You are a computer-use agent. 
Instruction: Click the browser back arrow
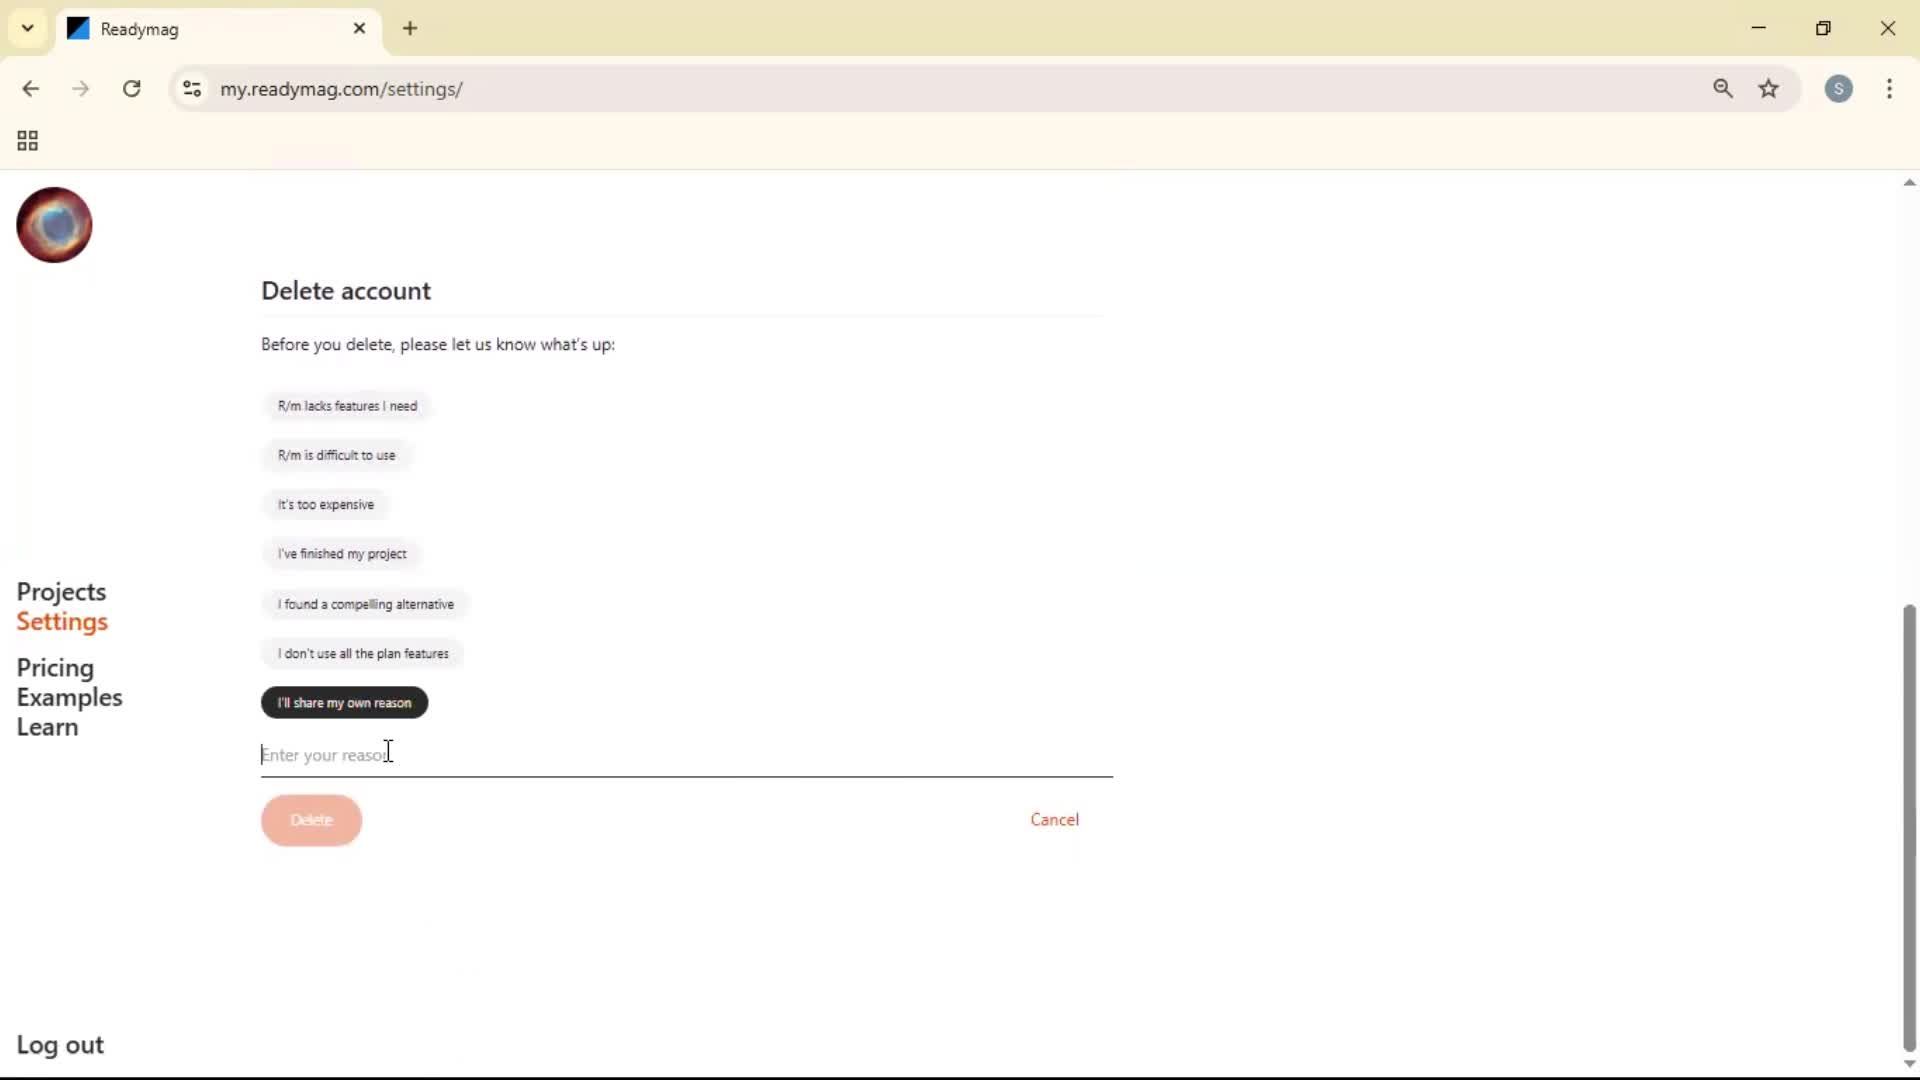tap(30, 89)
